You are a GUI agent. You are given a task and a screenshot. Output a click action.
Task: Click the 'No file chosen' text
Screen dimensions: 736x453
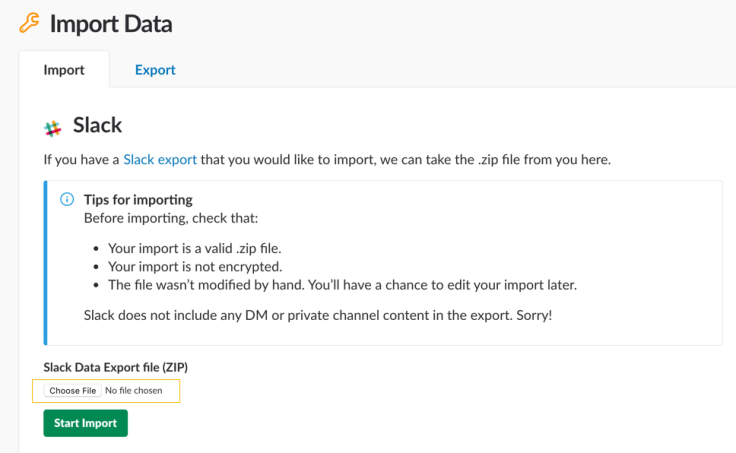133,390
